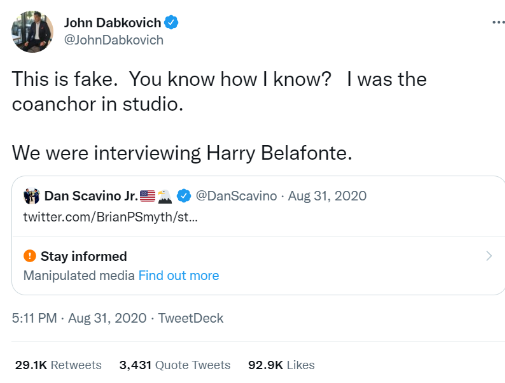The width and height of the screenshot is (505, 383).
Task: Click the Dan Scavino Jr. name in quoted tweet
Action: tap(91, 196)
